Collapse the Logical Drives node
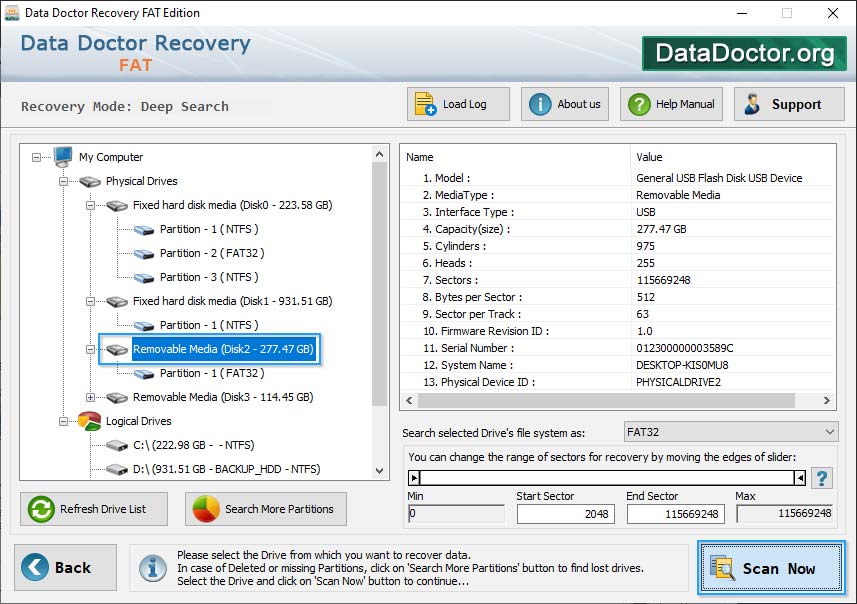Screen dimensions: 857x604 63,421
